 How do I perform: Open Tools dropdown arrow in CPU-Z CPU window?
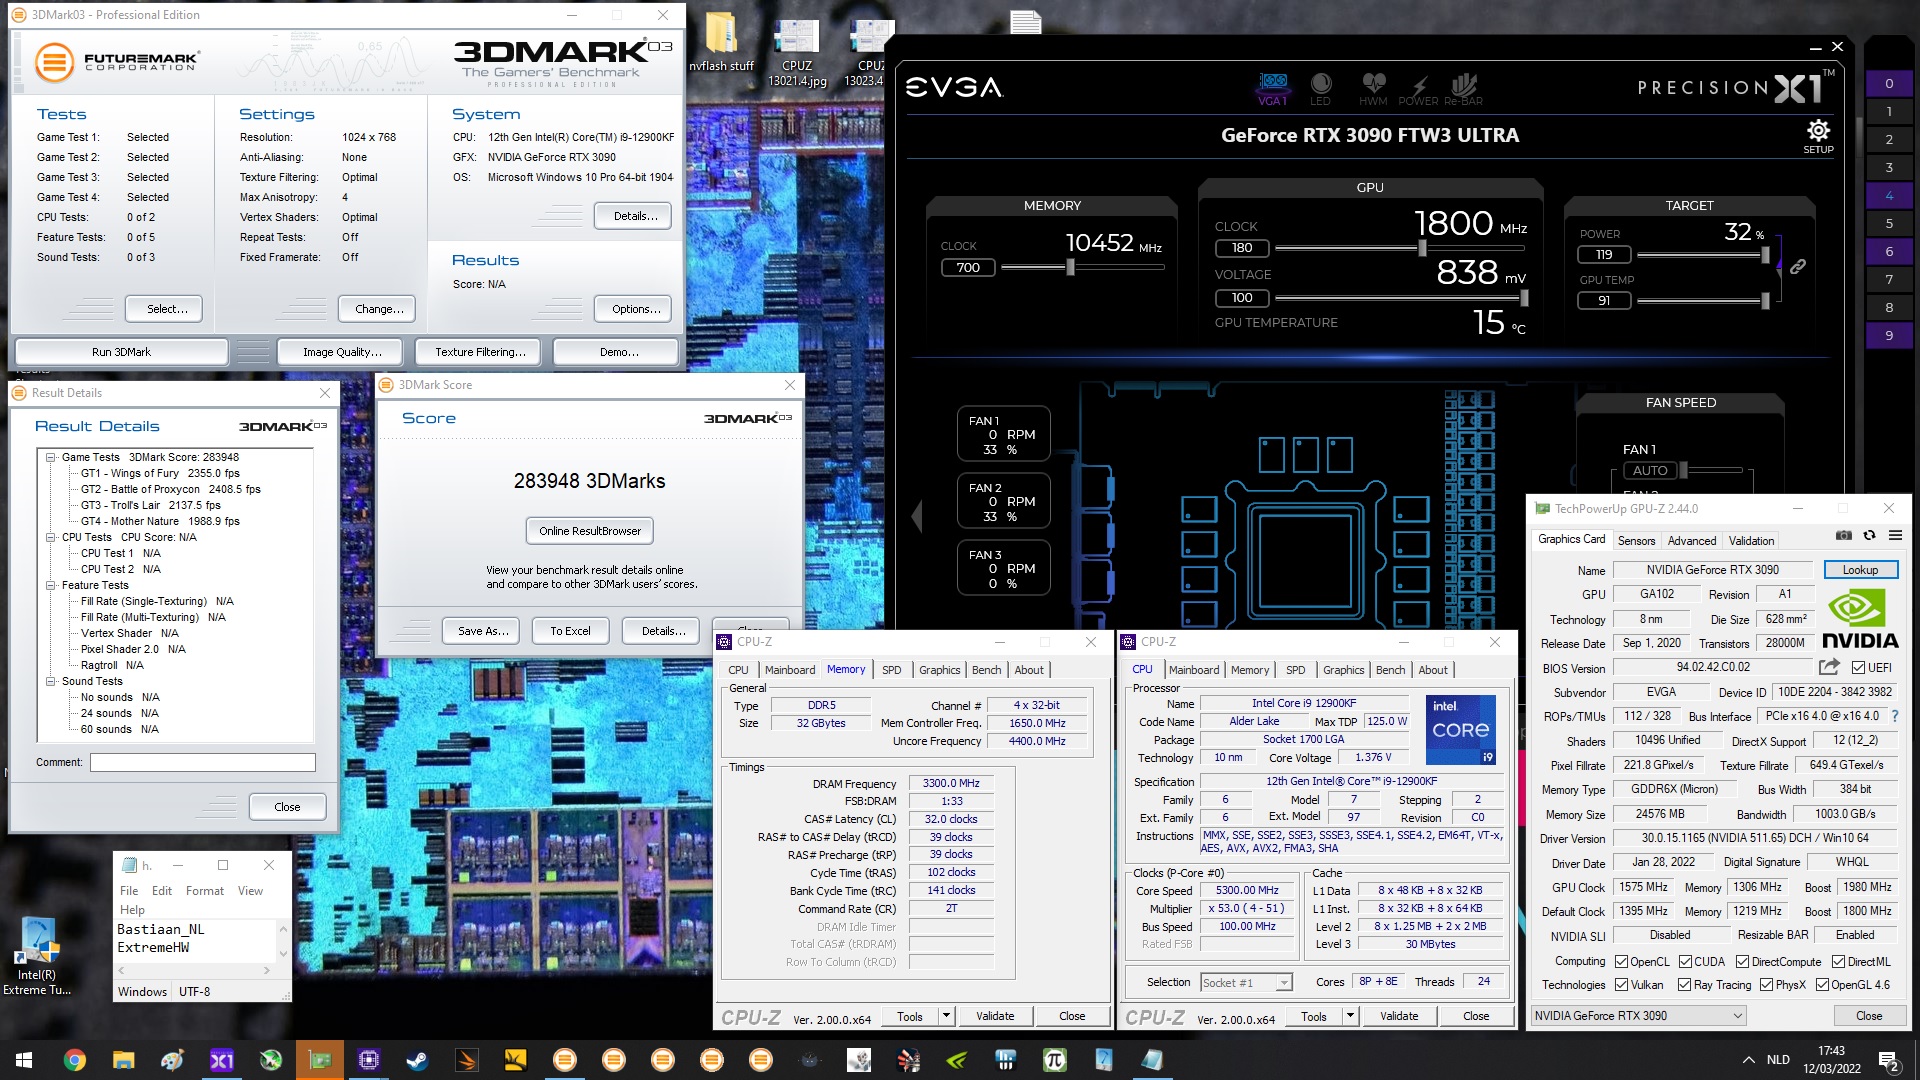click(x=1350, y=1016)
